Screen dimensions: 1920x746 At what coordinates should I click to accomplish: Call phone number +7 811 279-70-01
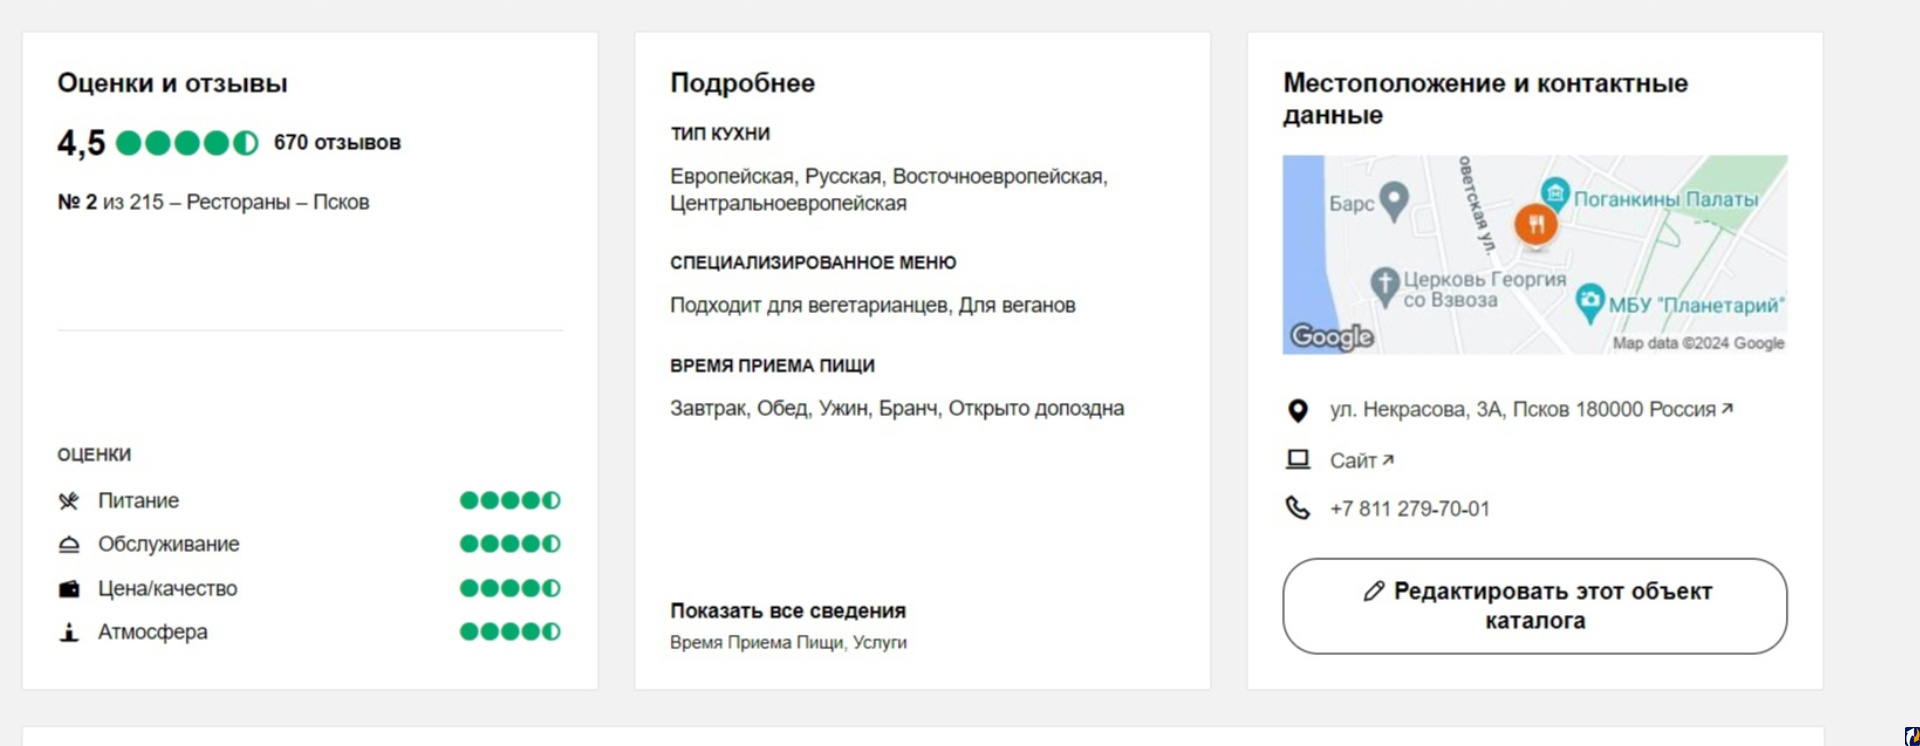[x=1409, y=509]
